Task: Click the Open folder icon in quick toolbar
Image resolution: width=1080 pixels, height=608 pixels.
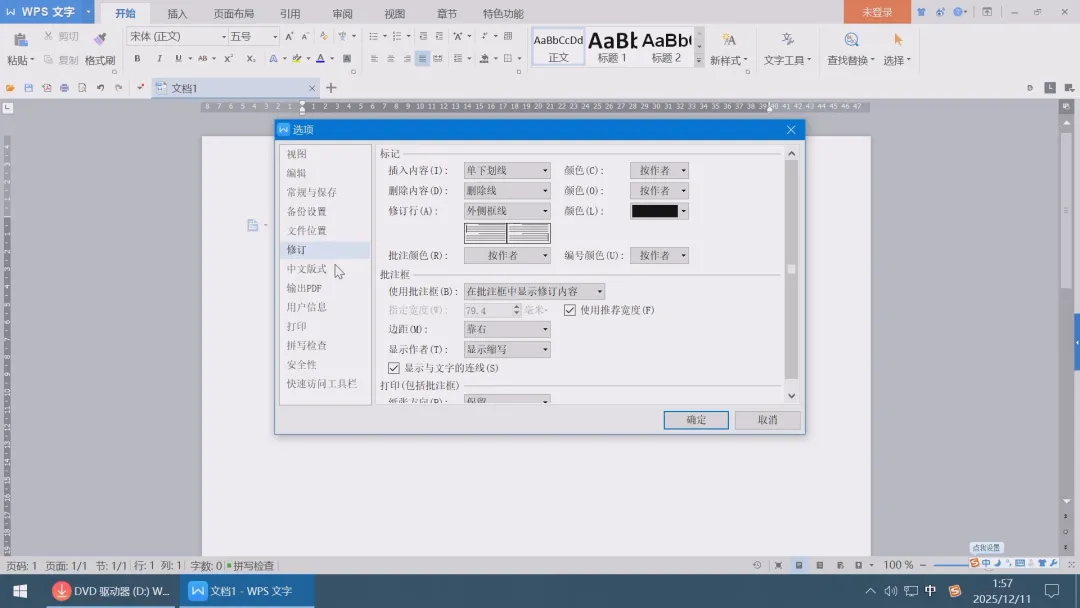Action: click(x=10, y=88)
